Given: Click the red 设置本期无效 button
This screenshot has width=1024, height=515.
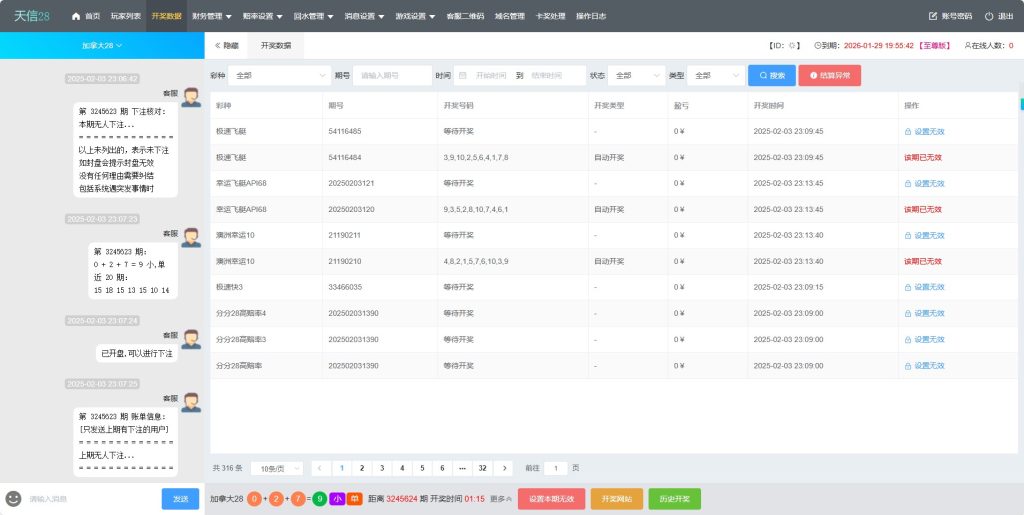Looking at the screenshot, I should (x=551, y=498).
